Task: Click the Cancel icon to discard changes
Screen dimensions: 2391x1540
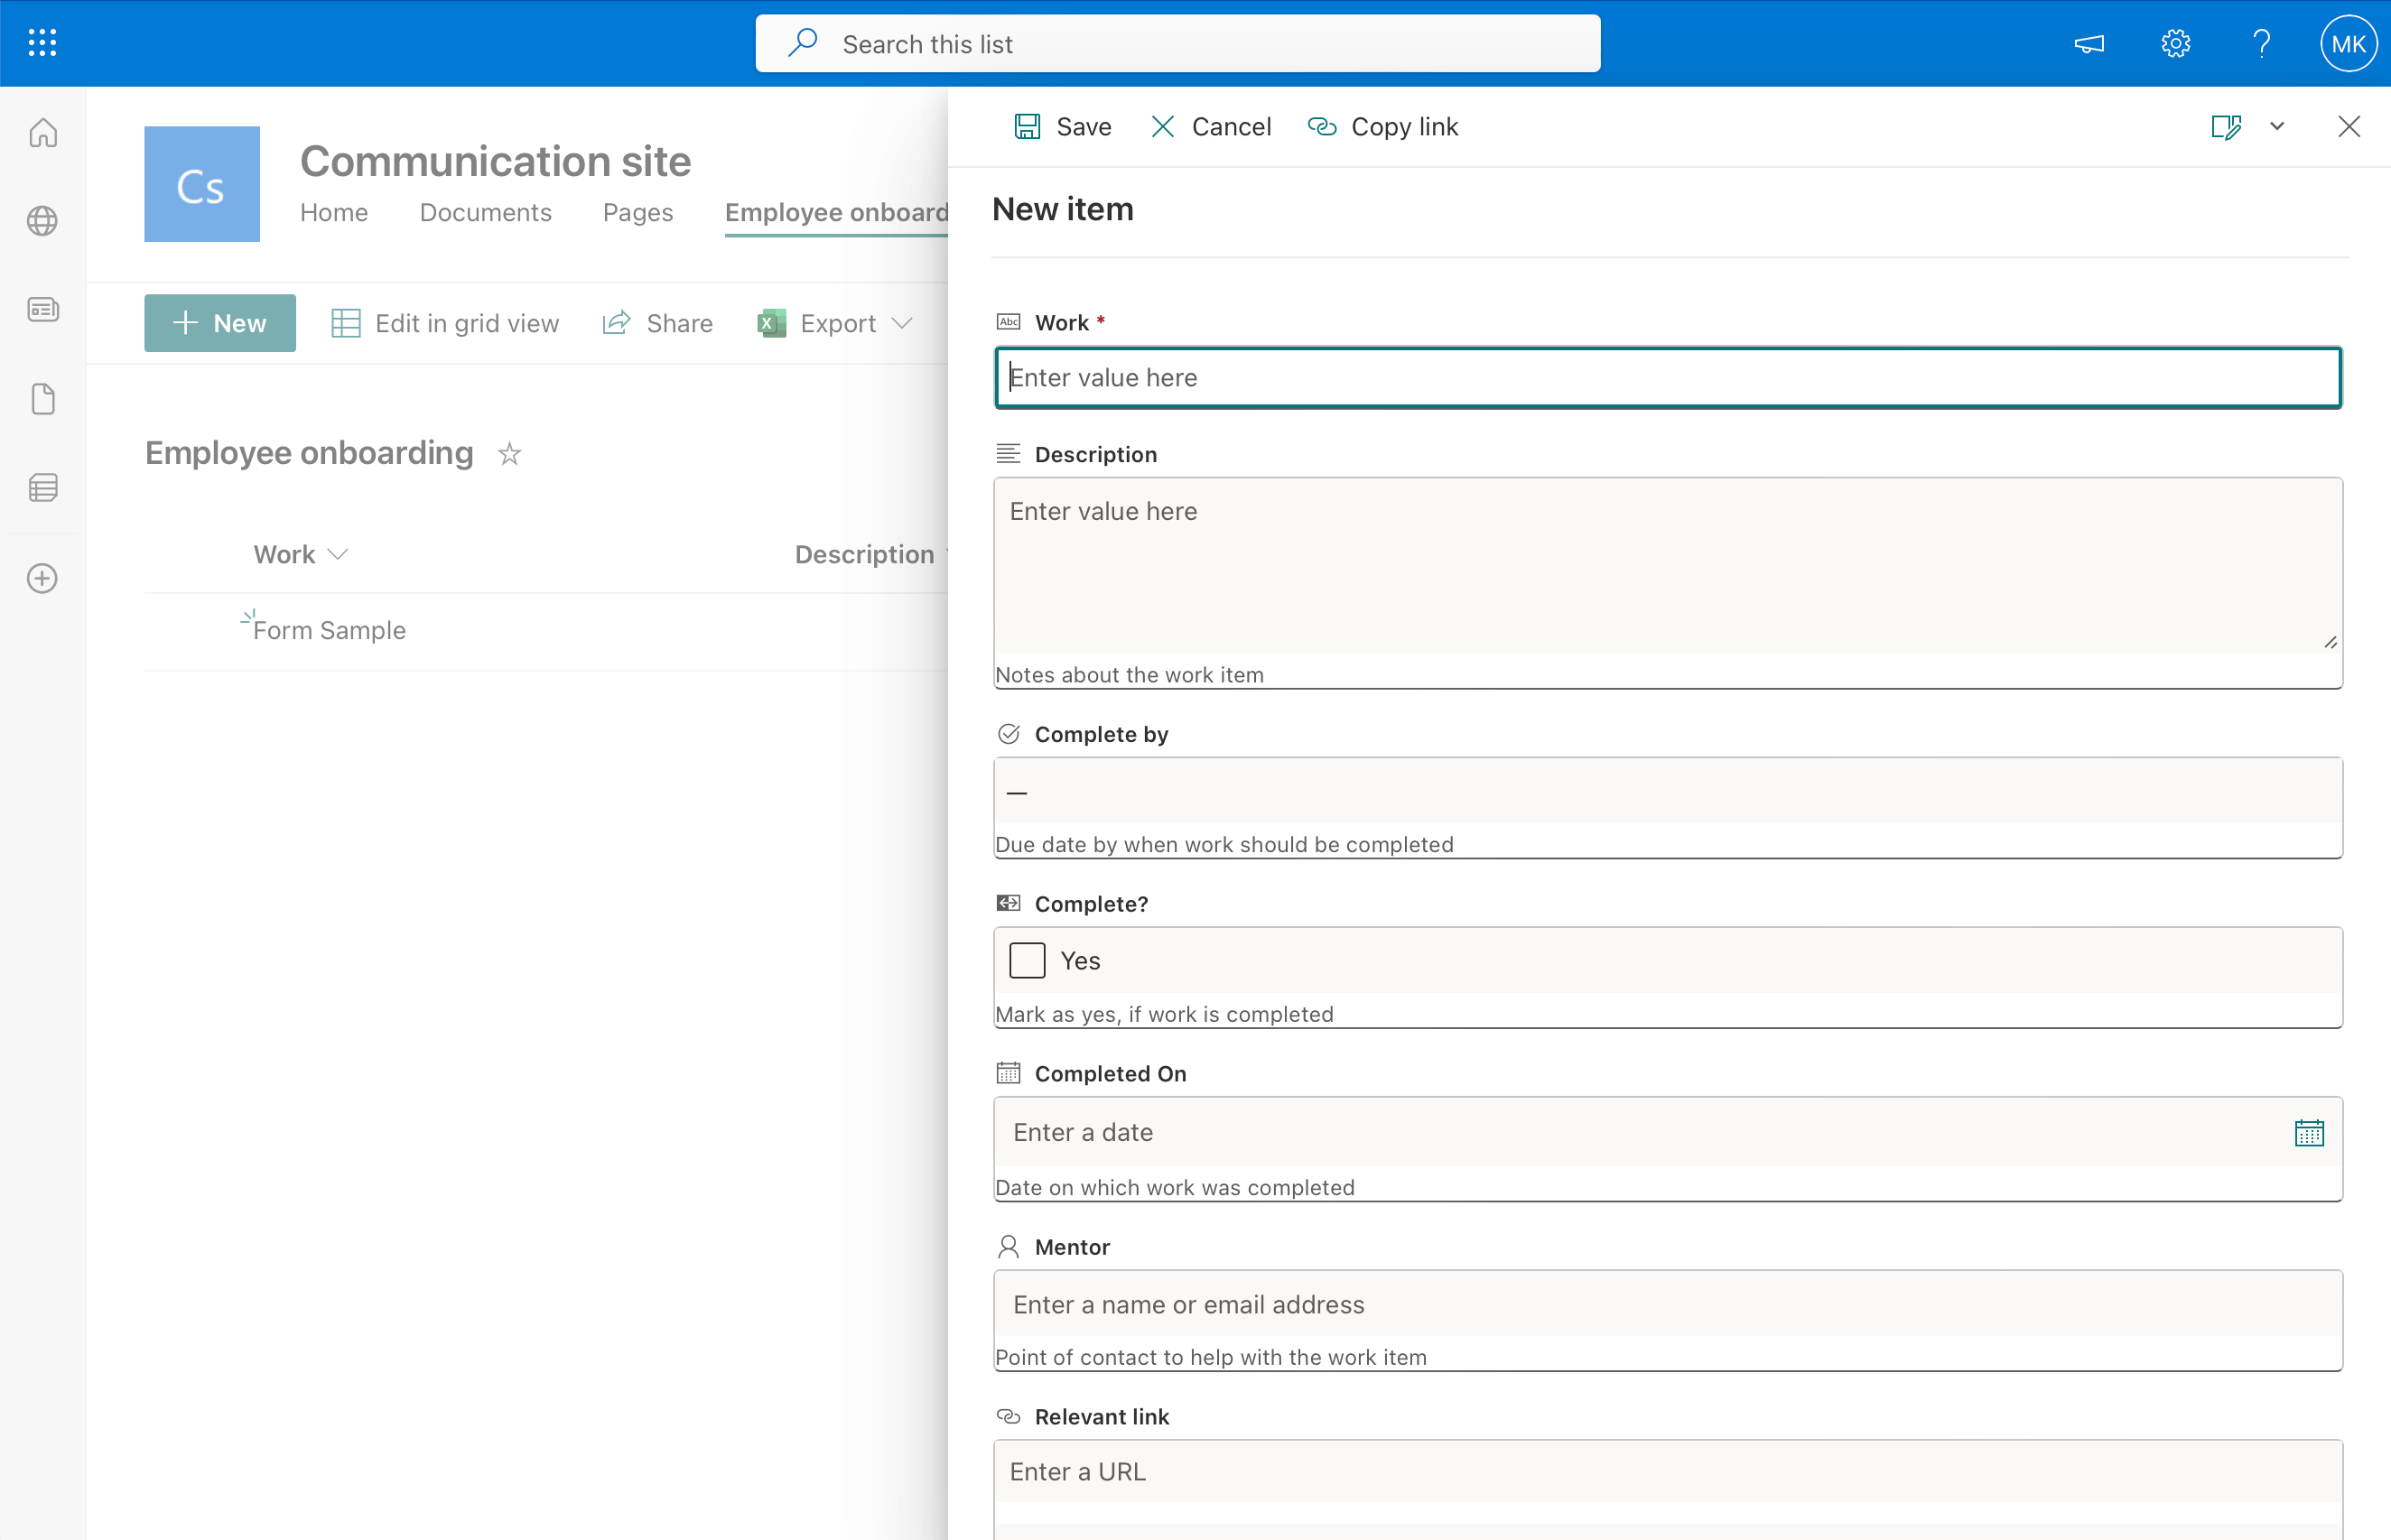Action: tap(1160, 125)
